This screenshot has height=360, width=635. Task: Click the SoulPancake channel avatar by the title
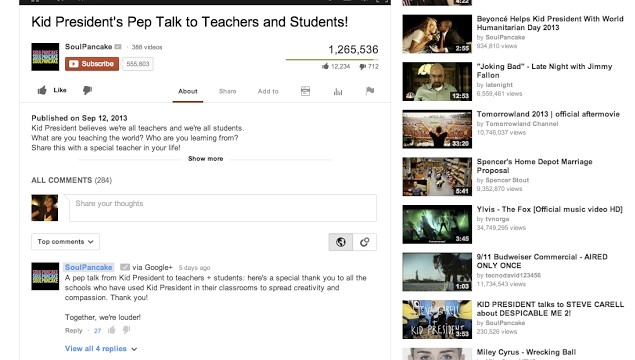[x=45, y=57]
